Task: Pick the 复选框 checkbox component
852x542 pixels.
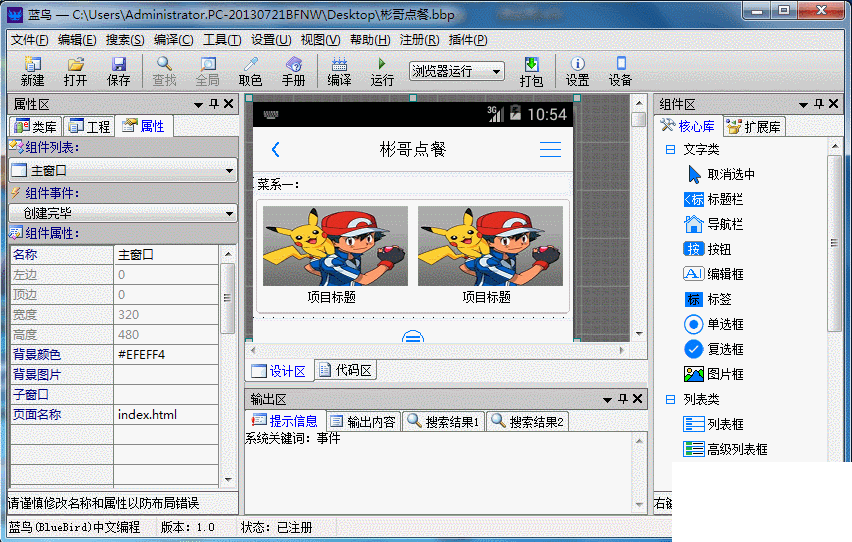Action: tap(713, 349)
